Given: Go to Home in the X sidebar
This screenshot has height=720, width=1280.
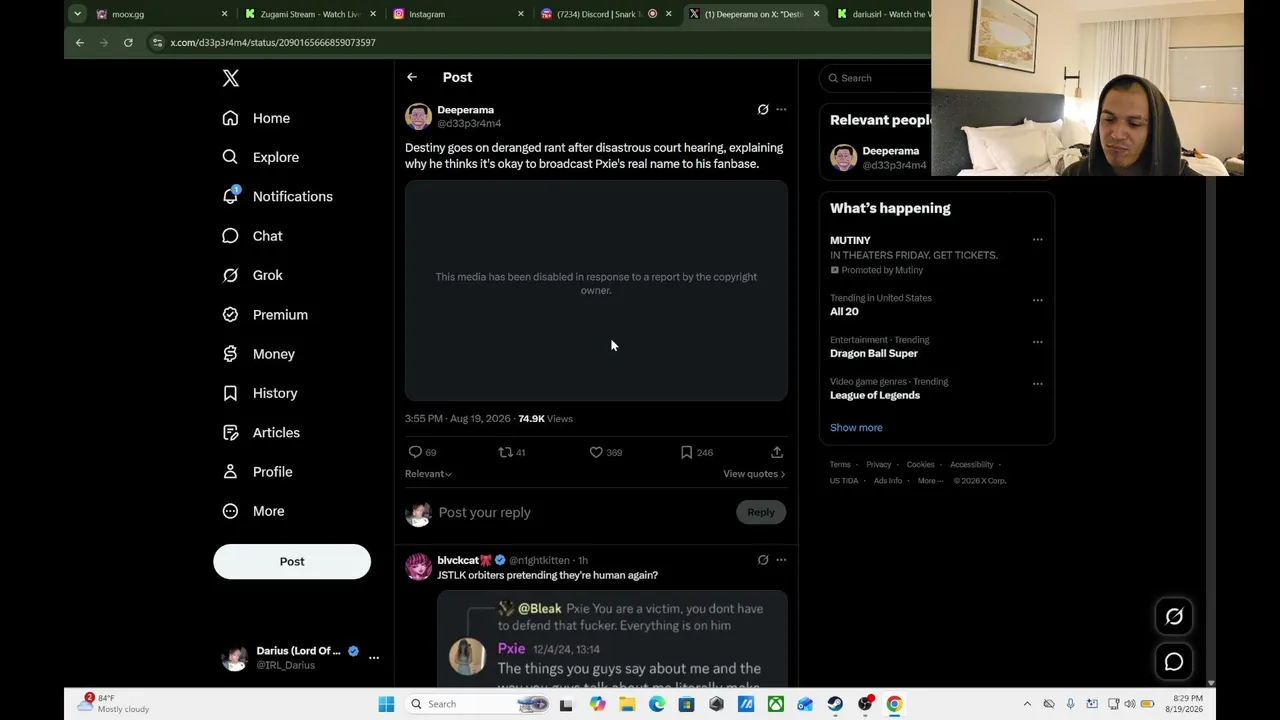Looking at the screenshot, I should click(x=257, y=118).
